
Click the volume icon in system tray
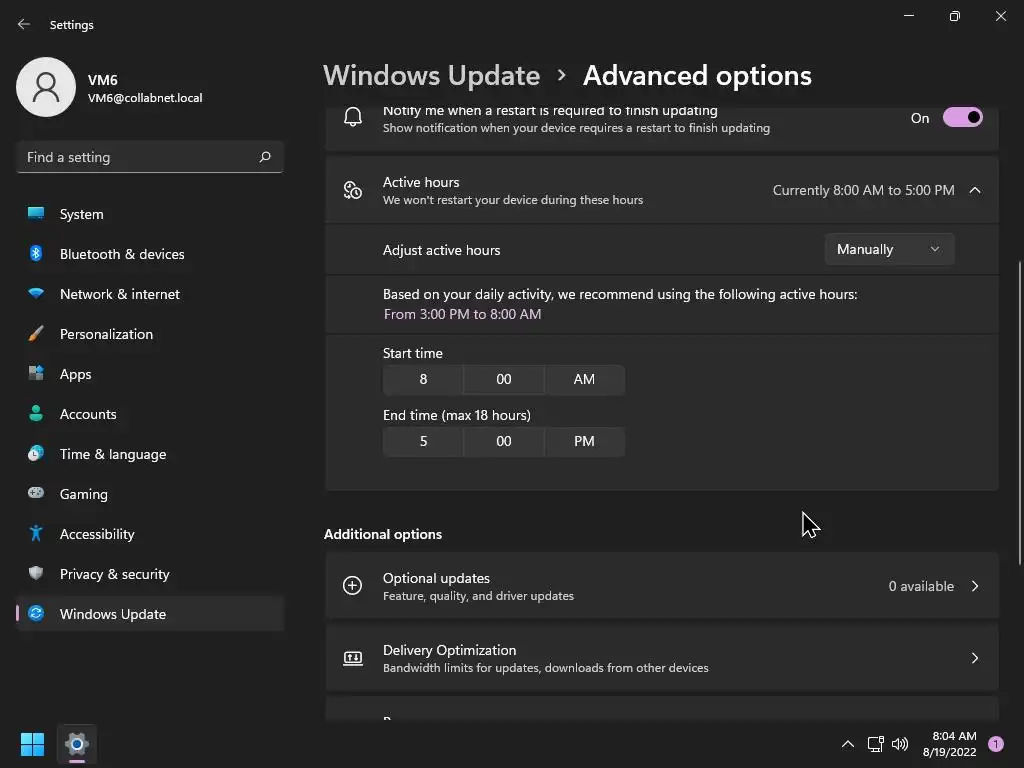899,744
